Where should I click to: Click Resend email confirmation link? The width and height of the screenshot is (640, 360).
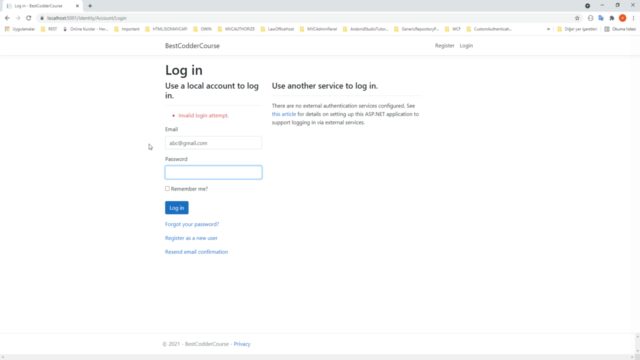pyautogui.click(x=196, y=252)
